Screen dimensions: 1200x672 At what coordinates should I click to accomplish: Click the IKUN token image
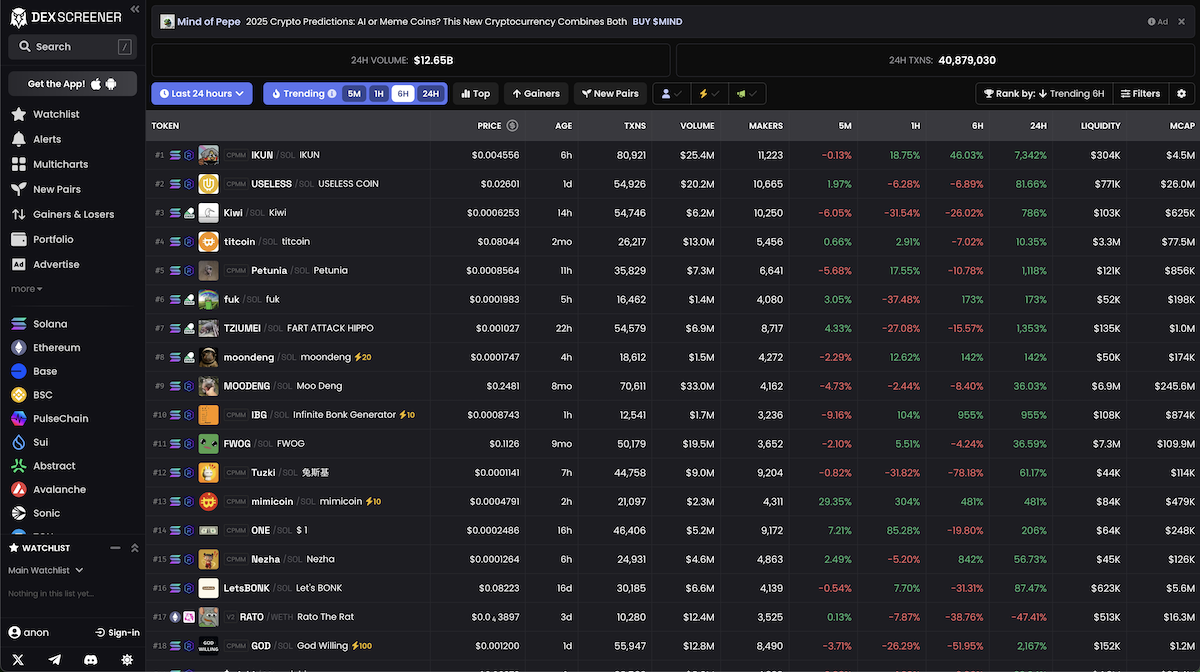coord(208,155)
